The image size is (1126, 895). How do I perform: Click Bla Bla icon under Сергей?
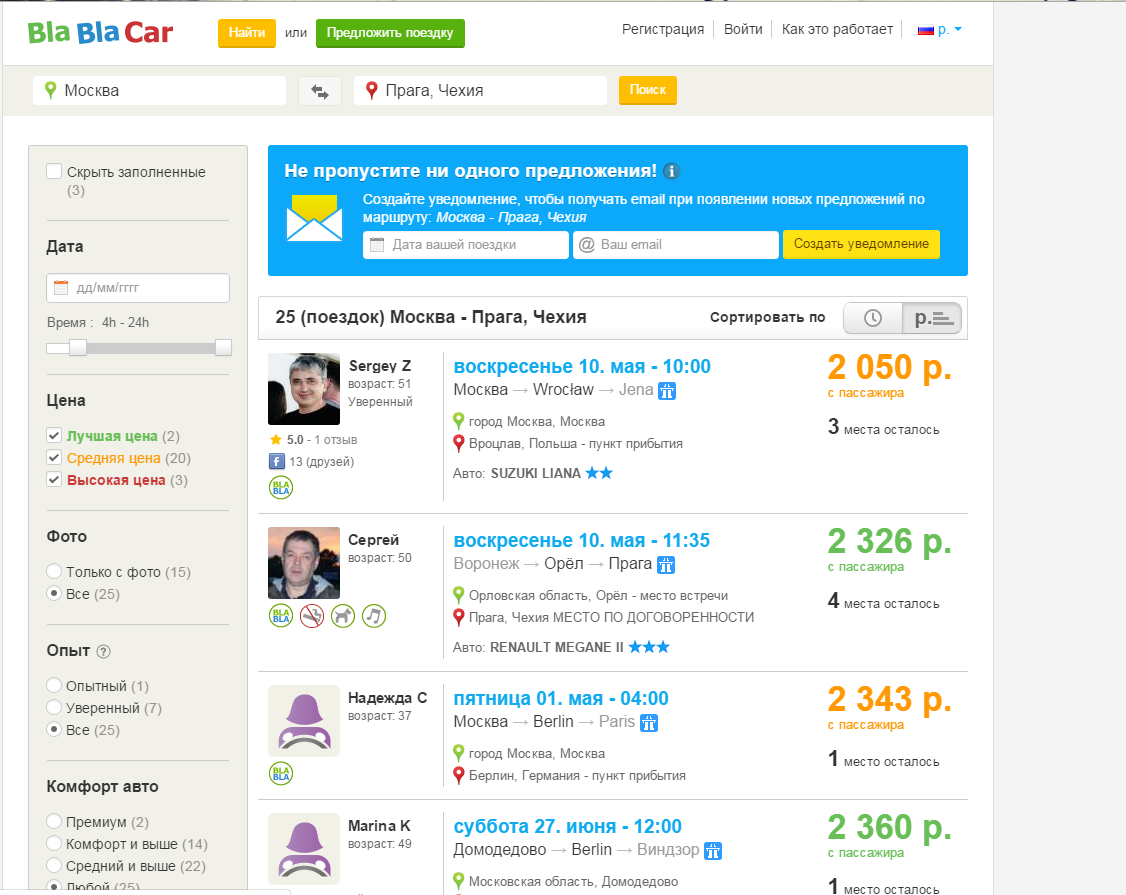[x=281, y=616]
